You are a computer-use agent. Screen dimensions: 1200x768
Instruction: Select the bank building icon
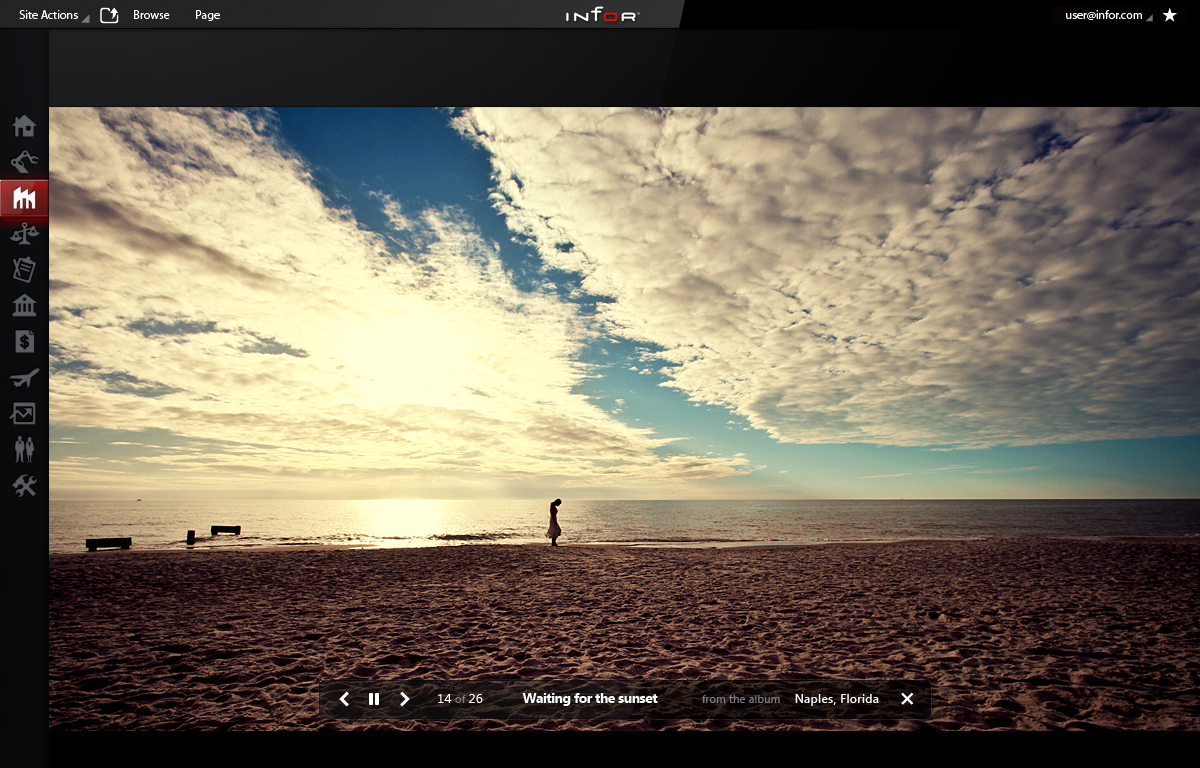click(24, 306)
